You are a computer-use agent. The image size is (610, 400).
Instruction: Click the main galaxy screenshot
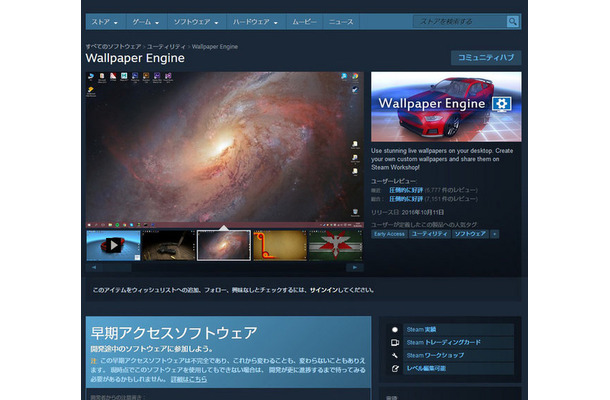coord(225,149)
